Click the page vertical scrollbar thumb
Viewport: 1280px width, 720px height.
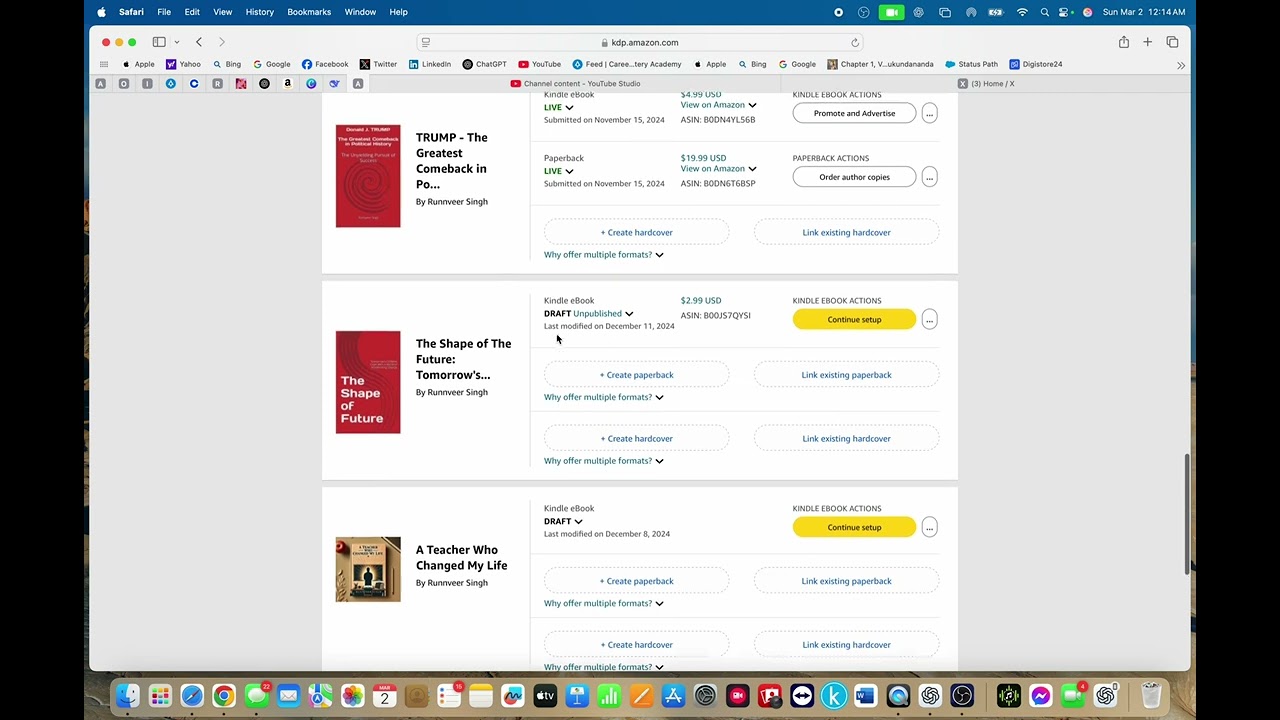tap(1187, 513)
